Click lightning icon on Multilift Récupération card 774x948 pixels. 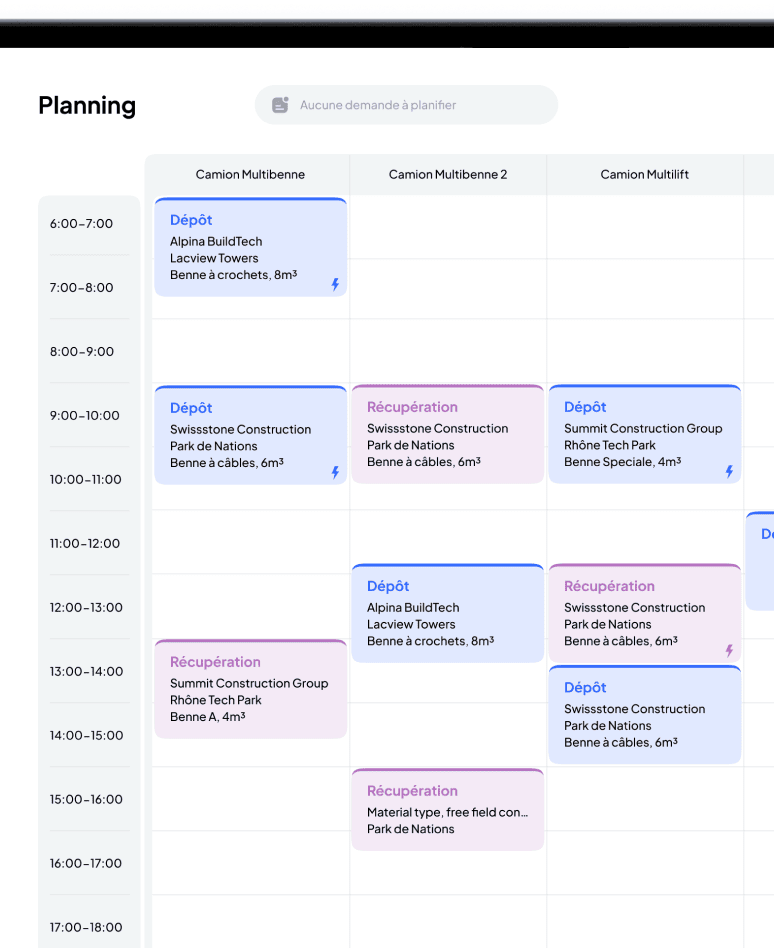pos(729,650)
